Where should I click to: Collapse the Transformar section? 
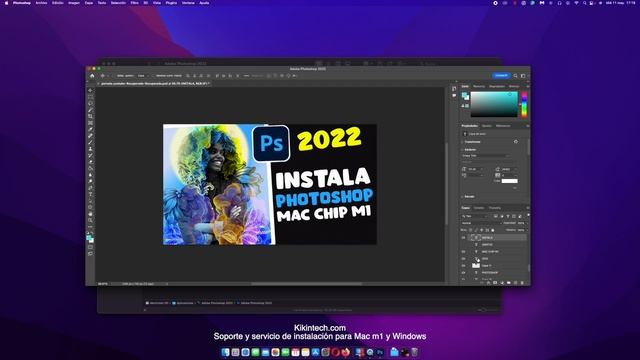(462, 142)
